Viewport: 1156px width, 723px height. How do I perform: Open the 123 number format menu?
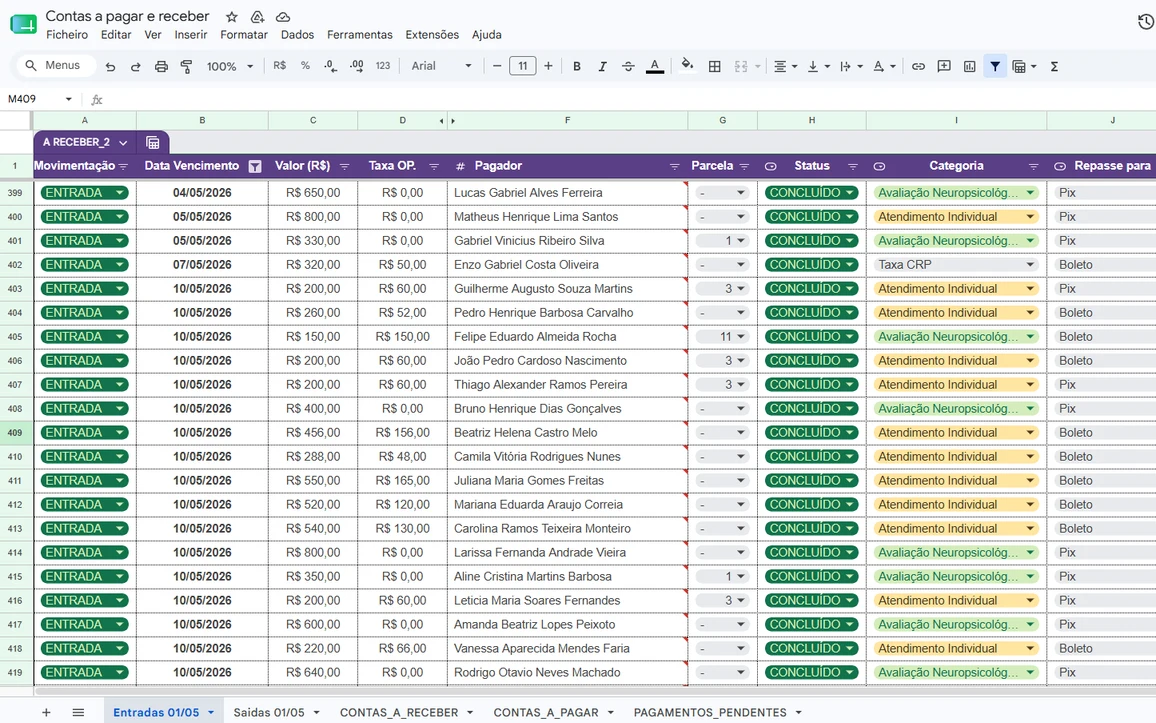pos(383,66)
